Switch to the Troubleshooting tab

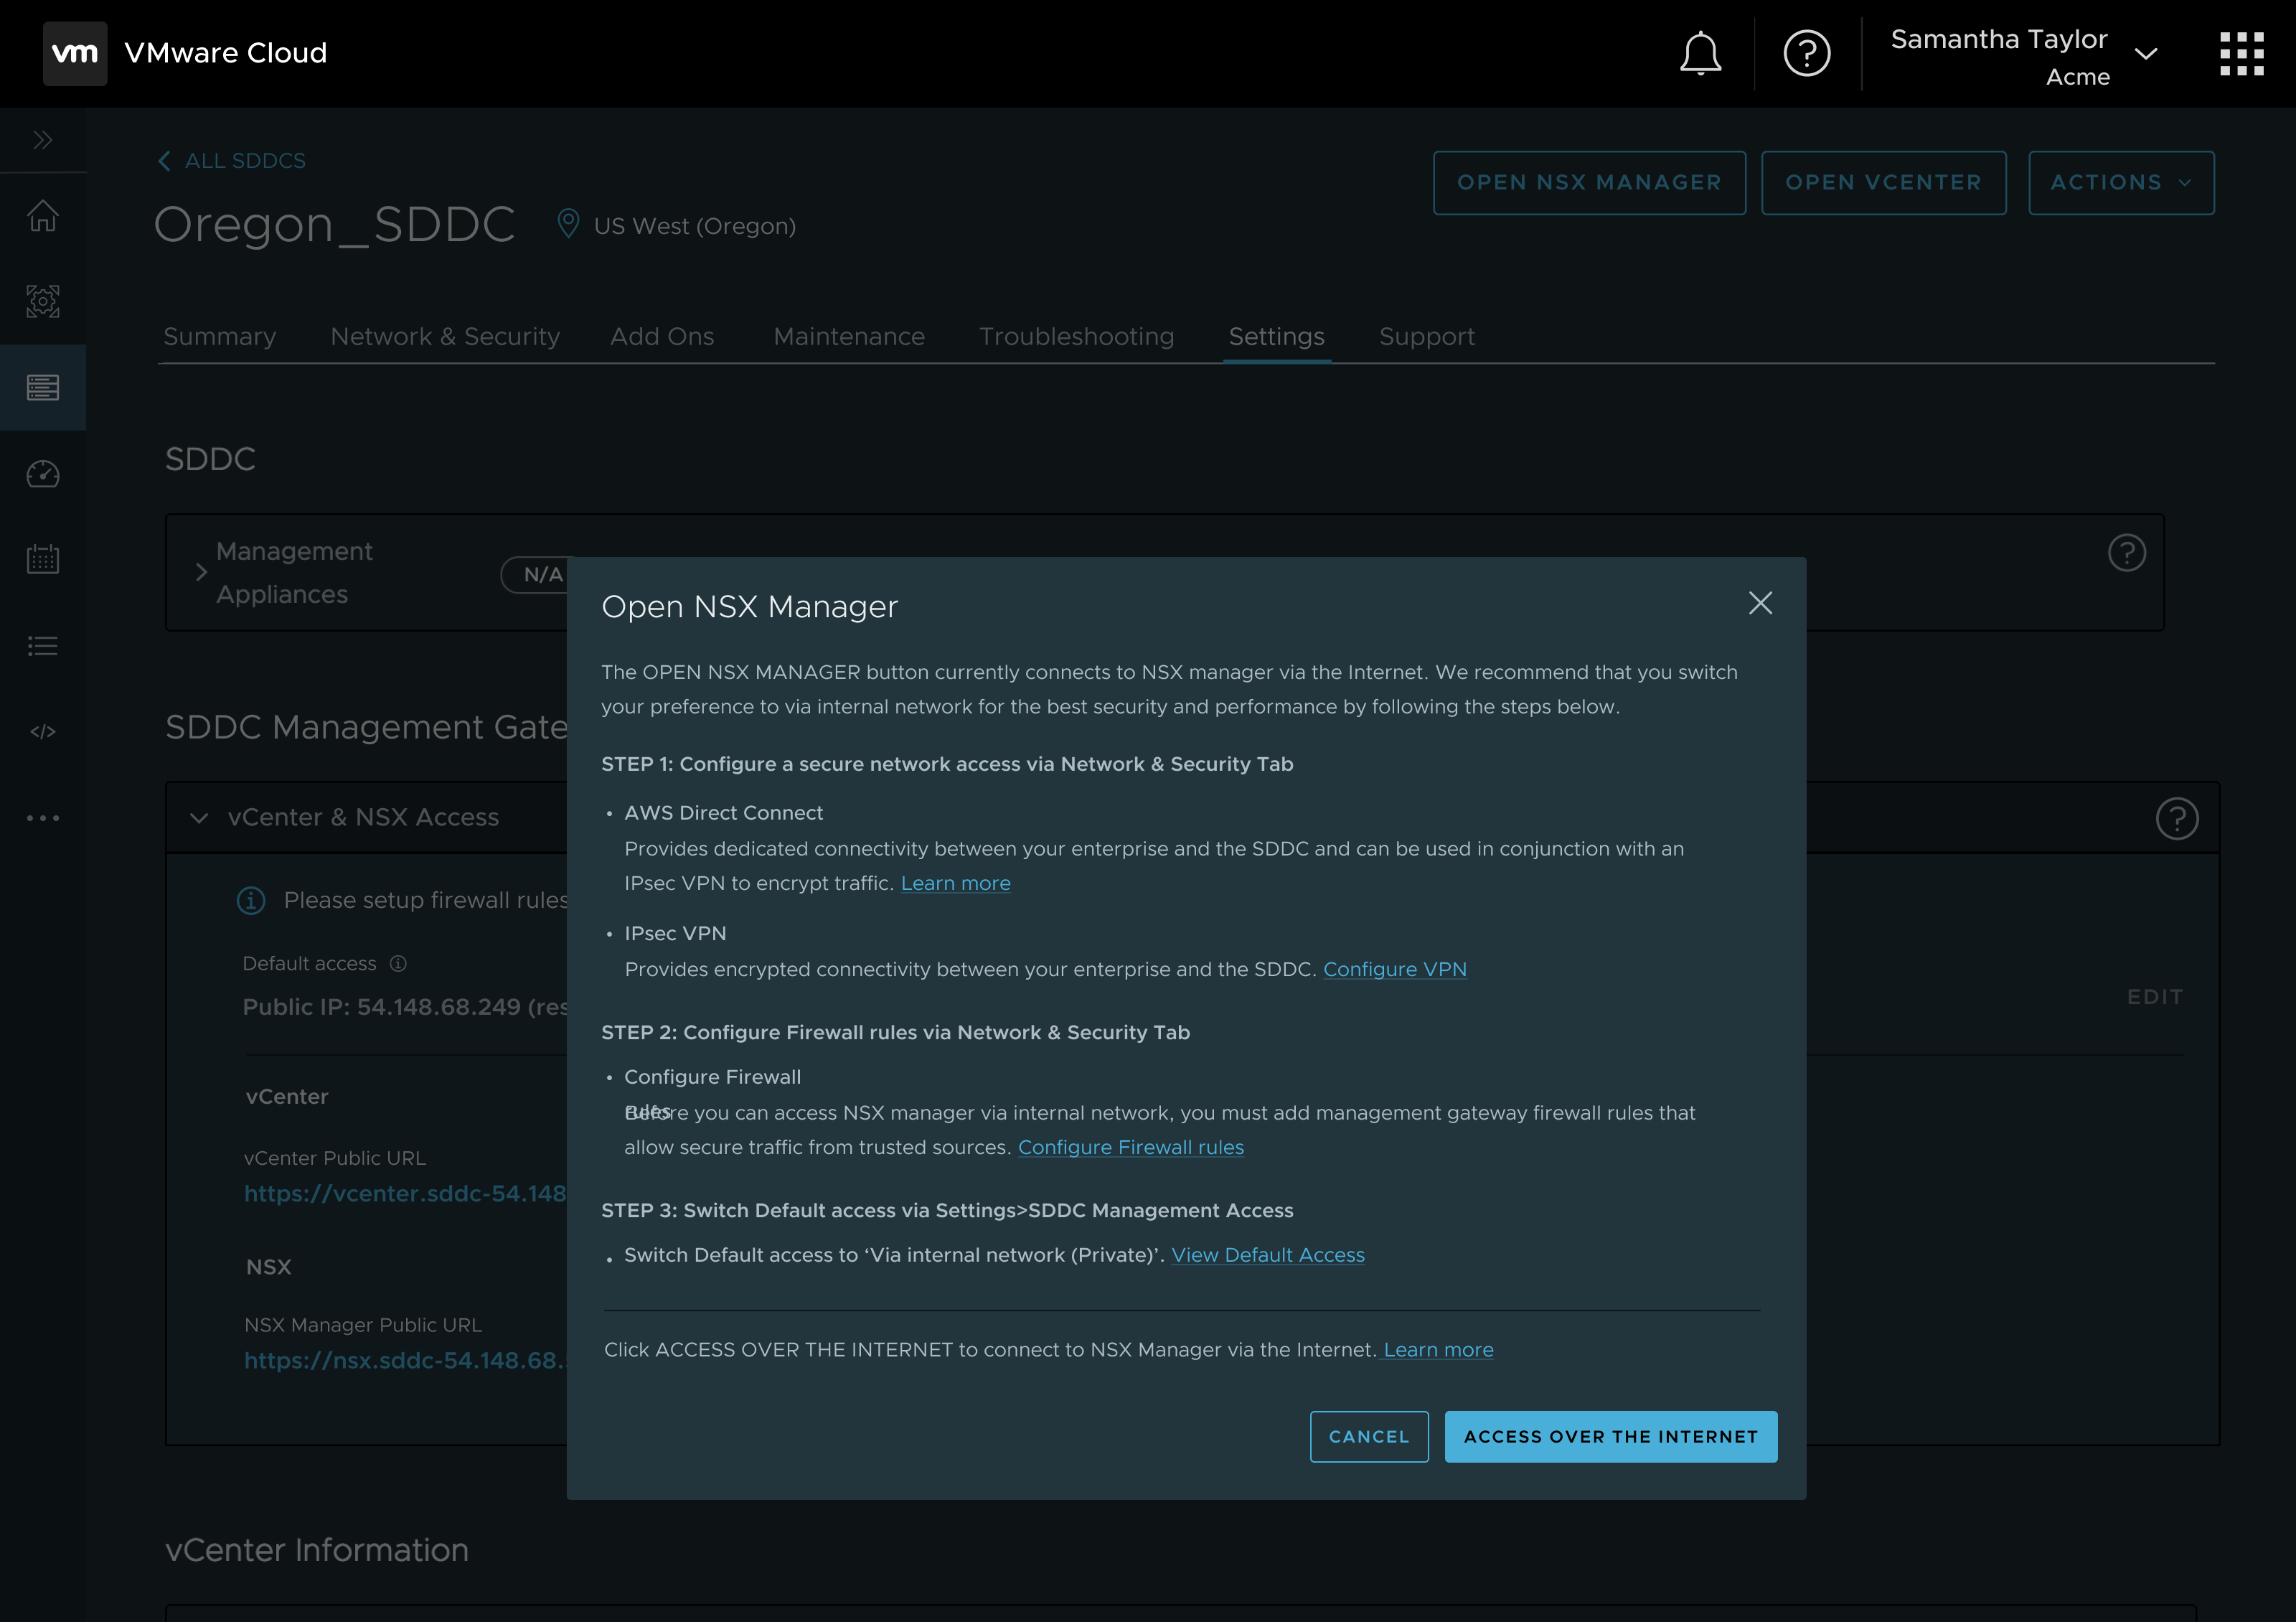click(x=1076, y=337)
